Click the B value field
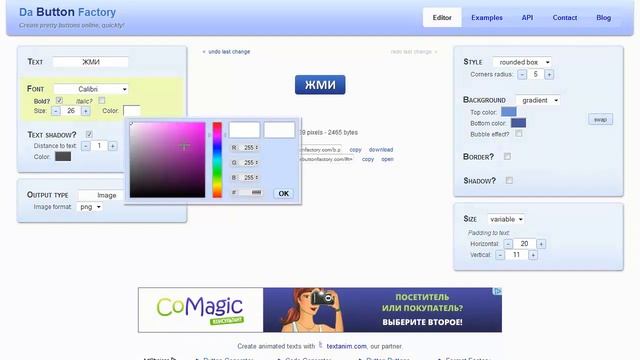Viewport: 640px width, 360px height. (x=249, y=178)
